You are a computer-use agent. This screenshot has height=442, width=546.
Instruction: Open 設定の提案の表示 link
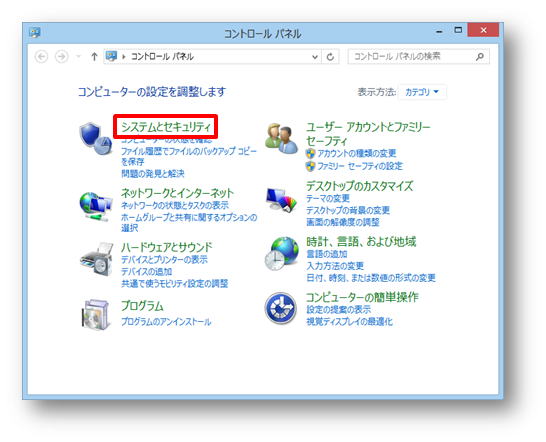(x=338, y=310)
